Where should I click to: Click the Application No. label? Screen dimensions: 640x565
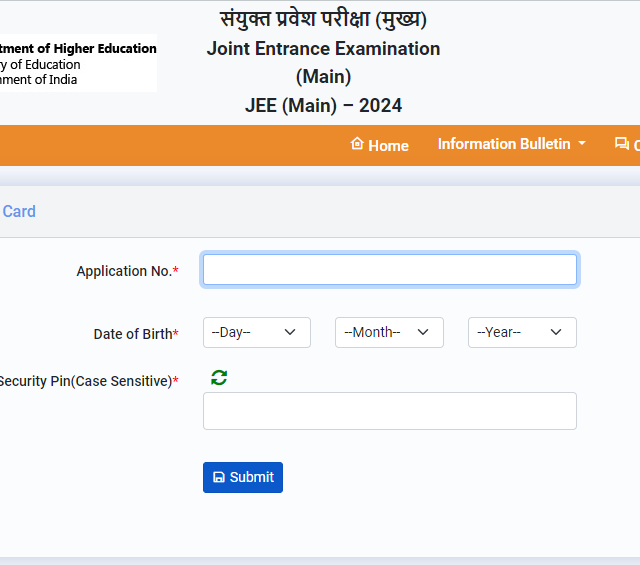click(125, 271)
